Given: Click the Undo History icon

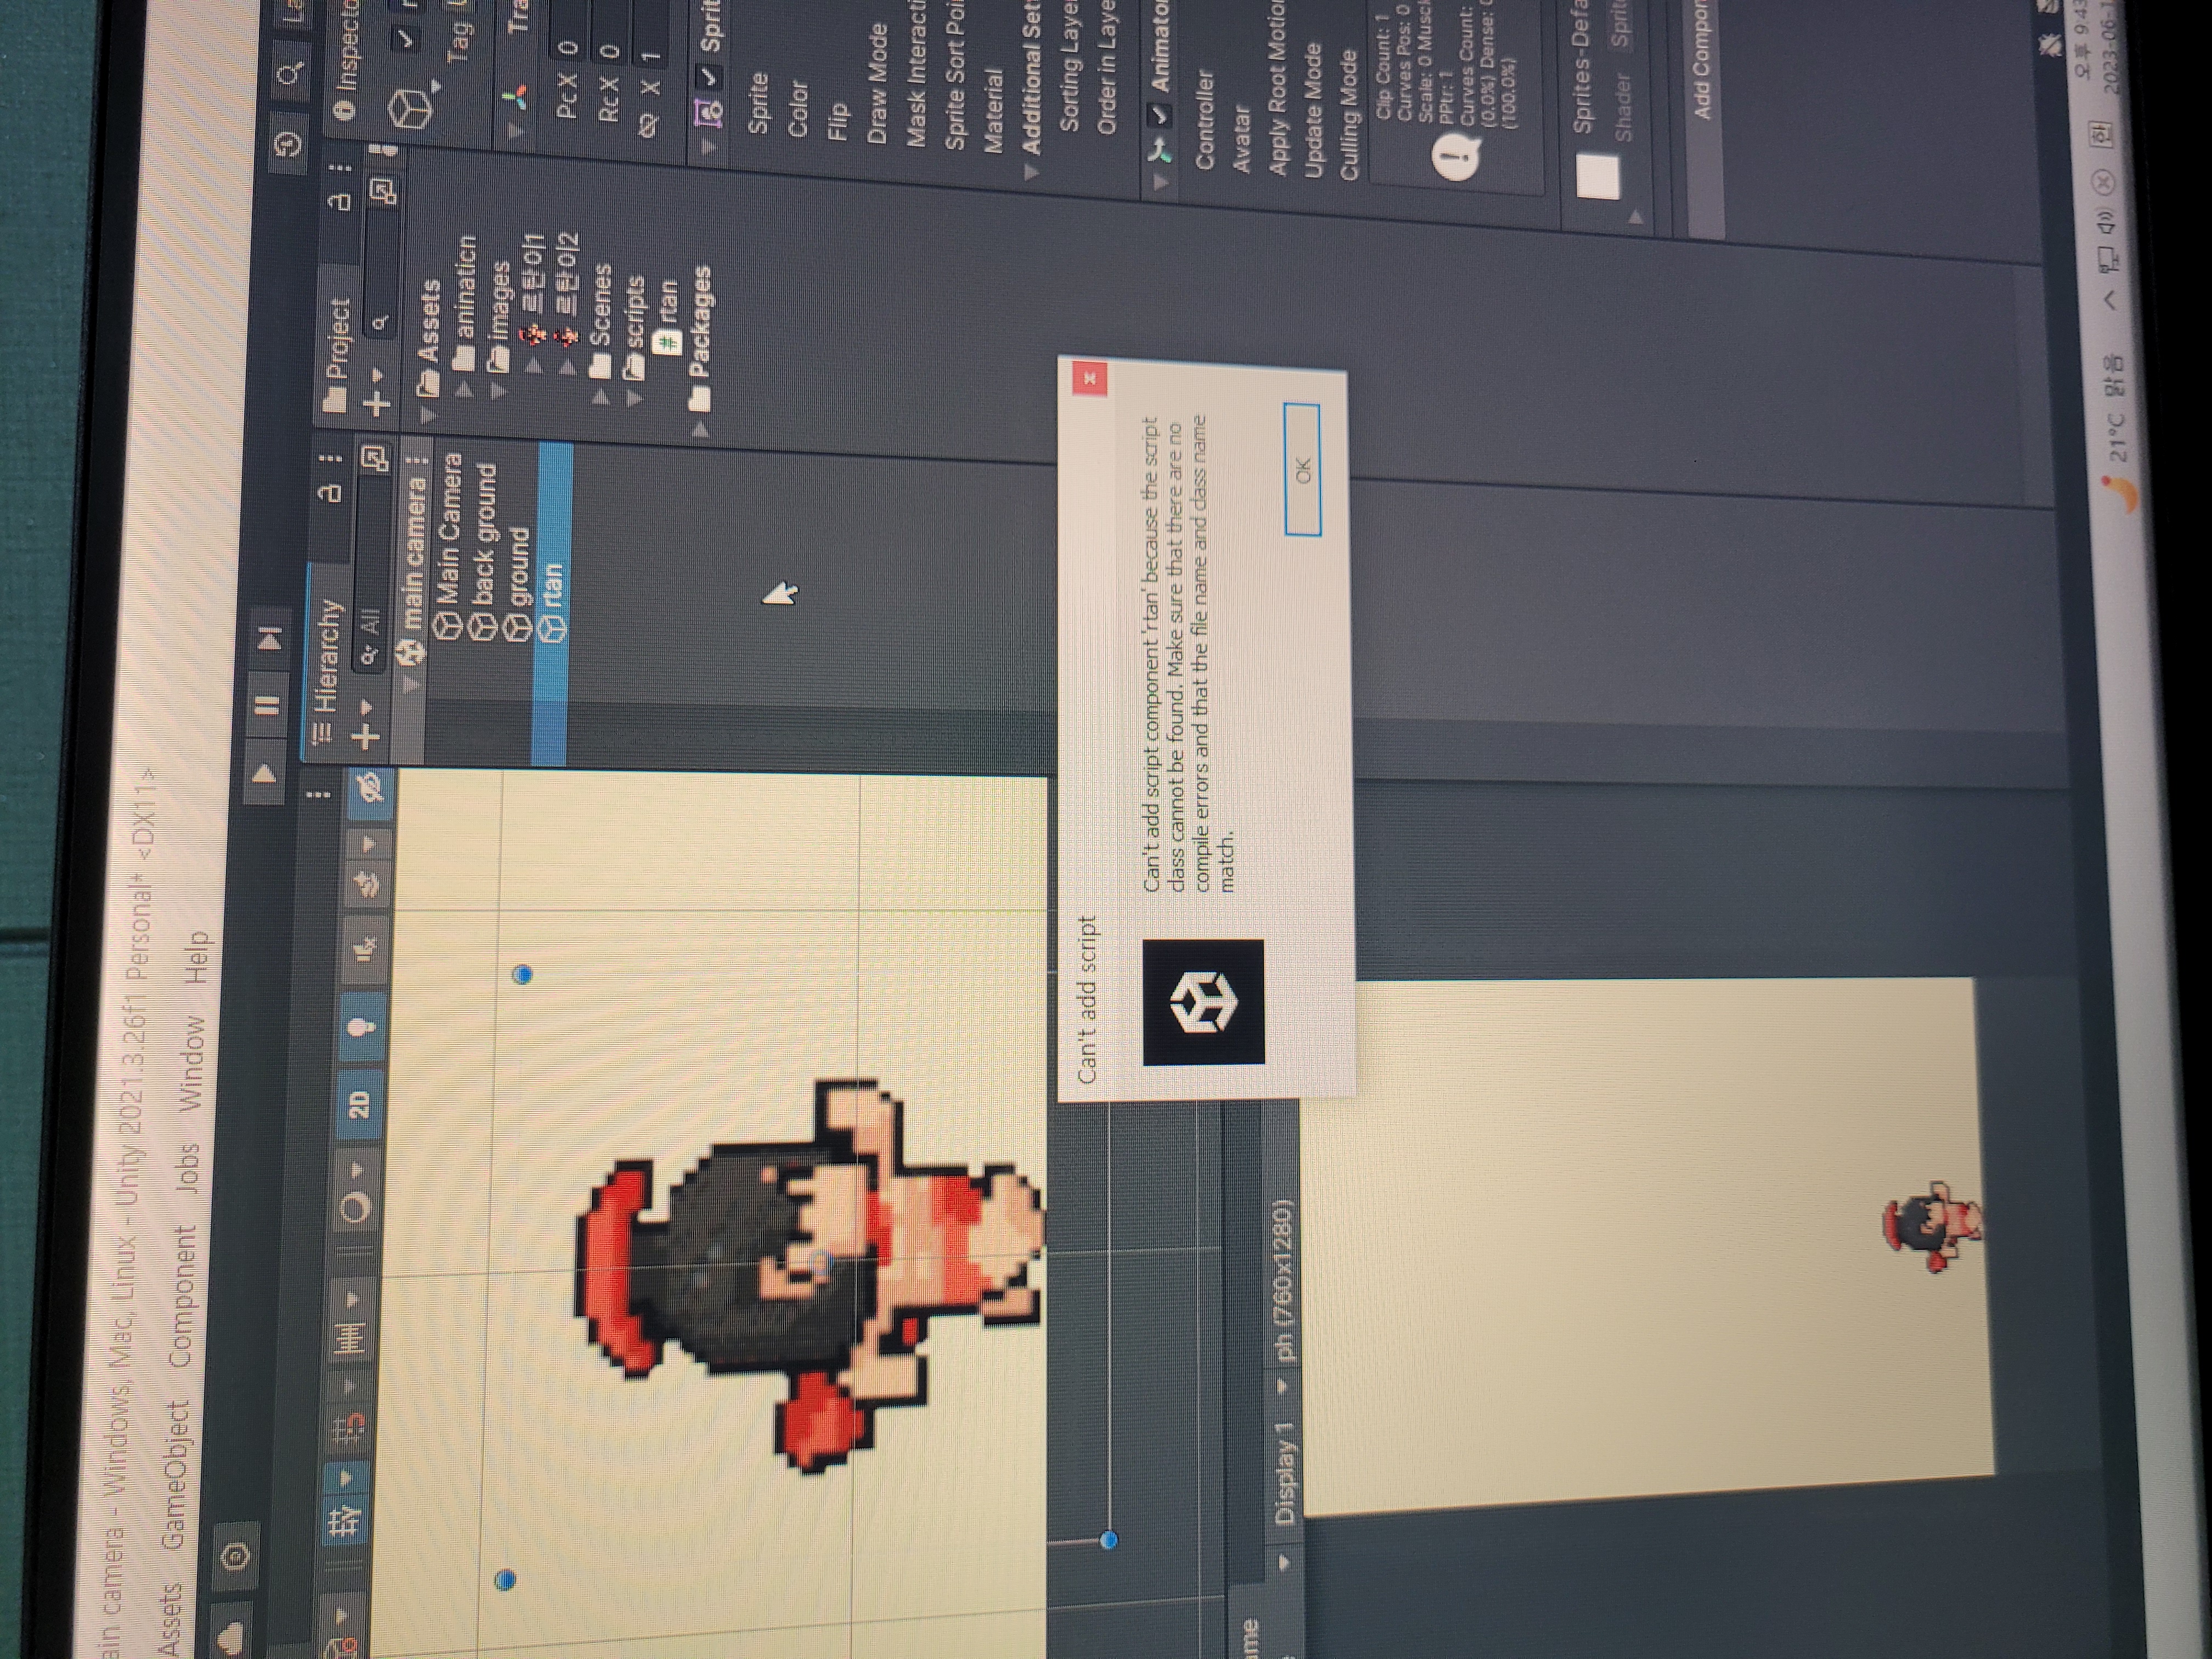Looking at the screenshot, I should (x=289, y=145).
